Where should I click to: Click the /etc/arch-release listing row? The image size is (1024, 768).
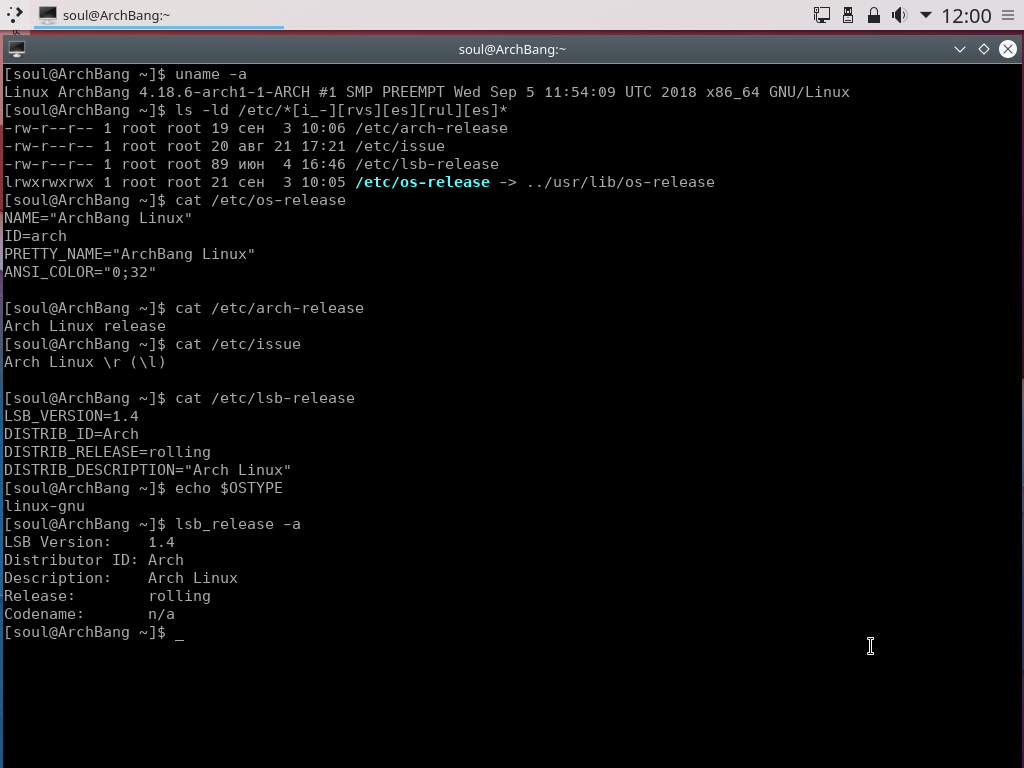point(256,128)
